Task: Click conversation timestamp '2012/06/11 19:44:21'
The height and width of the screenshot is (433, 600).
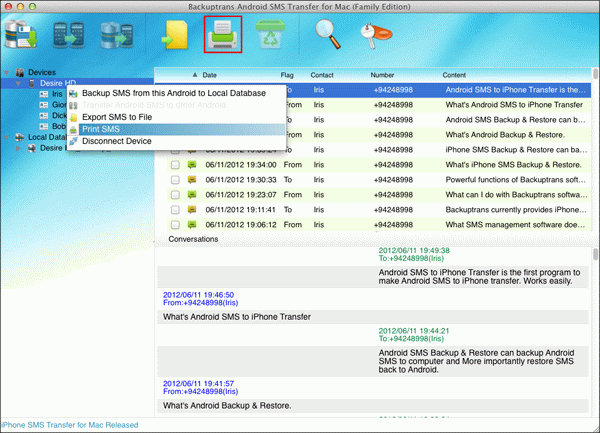Action: (x=414, y=331)
